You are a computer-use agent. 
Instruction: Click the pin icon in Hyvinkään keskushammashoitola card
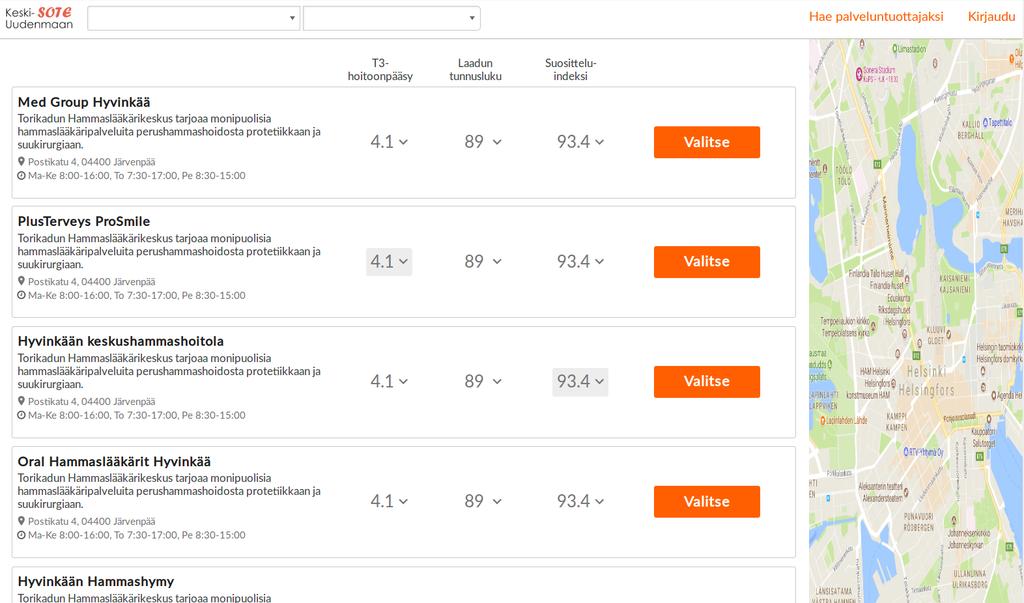tap(22, 401)
